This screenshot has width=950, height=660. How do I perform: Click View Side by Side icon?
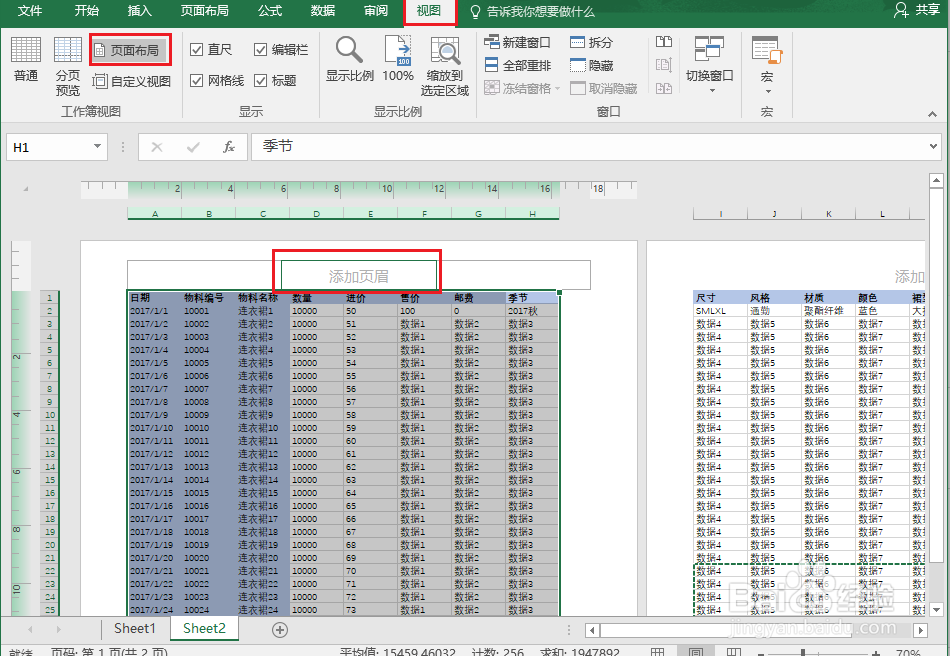(x=664, y=42)
